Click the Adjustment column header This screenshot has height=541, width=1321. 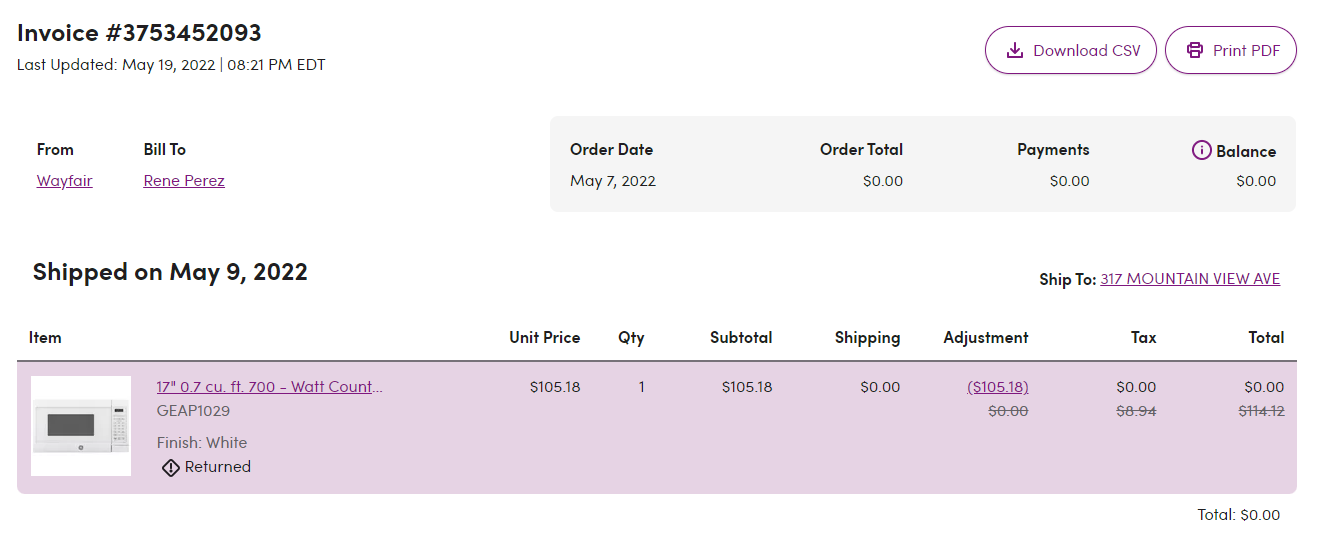[x=986, y=338]
